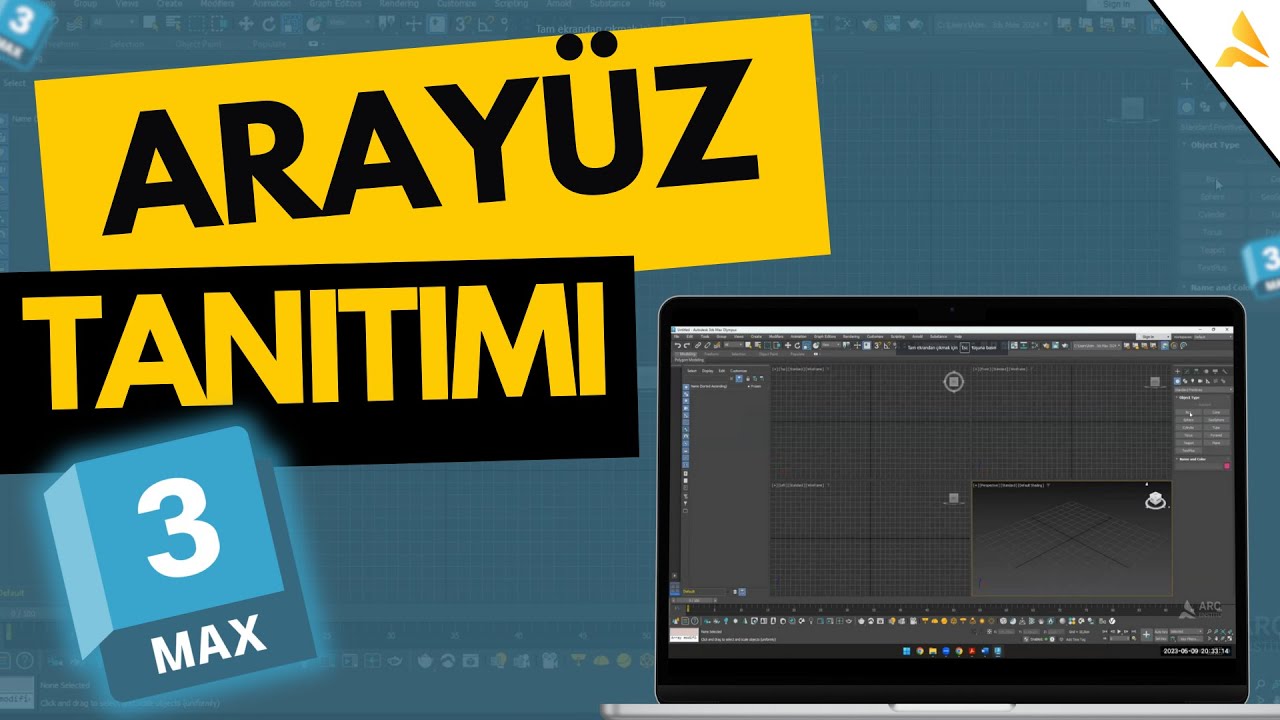Activate the Select and Link tool
This screenshot has width=1280, height=720.
coord(698,346)
